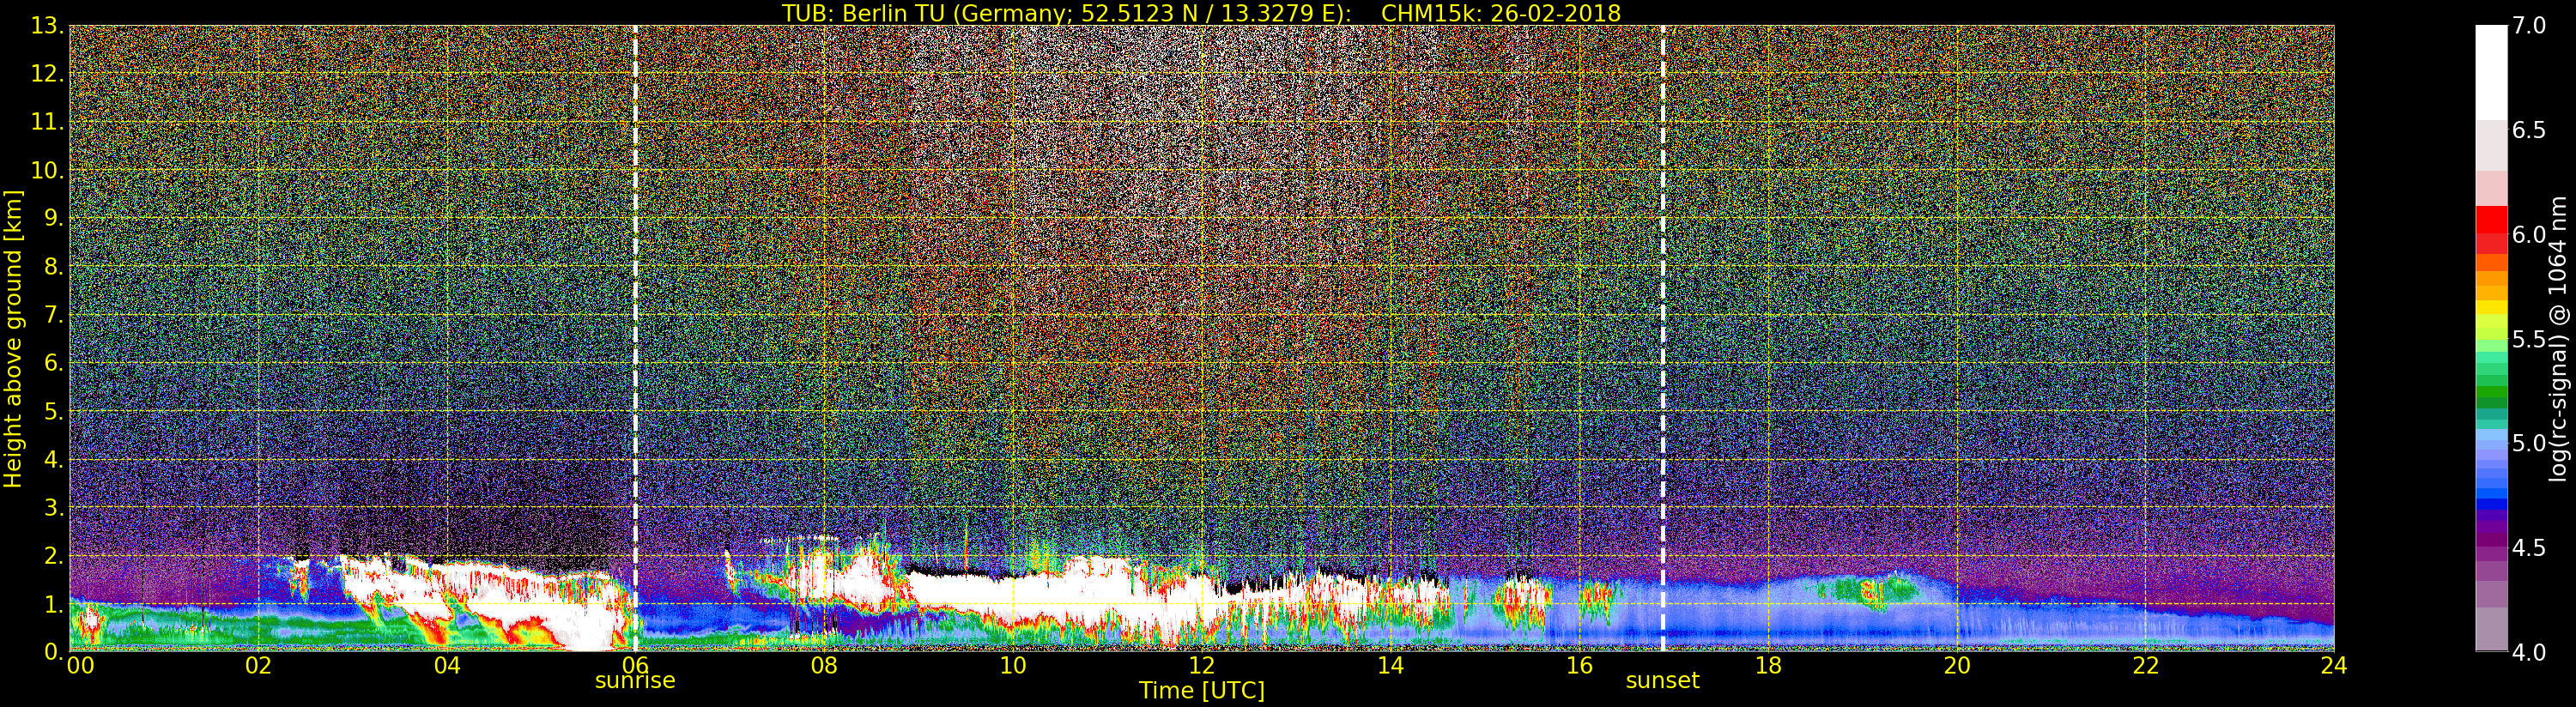Click the time tick label '06'
Viewport: 2576px width, 707px height.
(635, 666)
